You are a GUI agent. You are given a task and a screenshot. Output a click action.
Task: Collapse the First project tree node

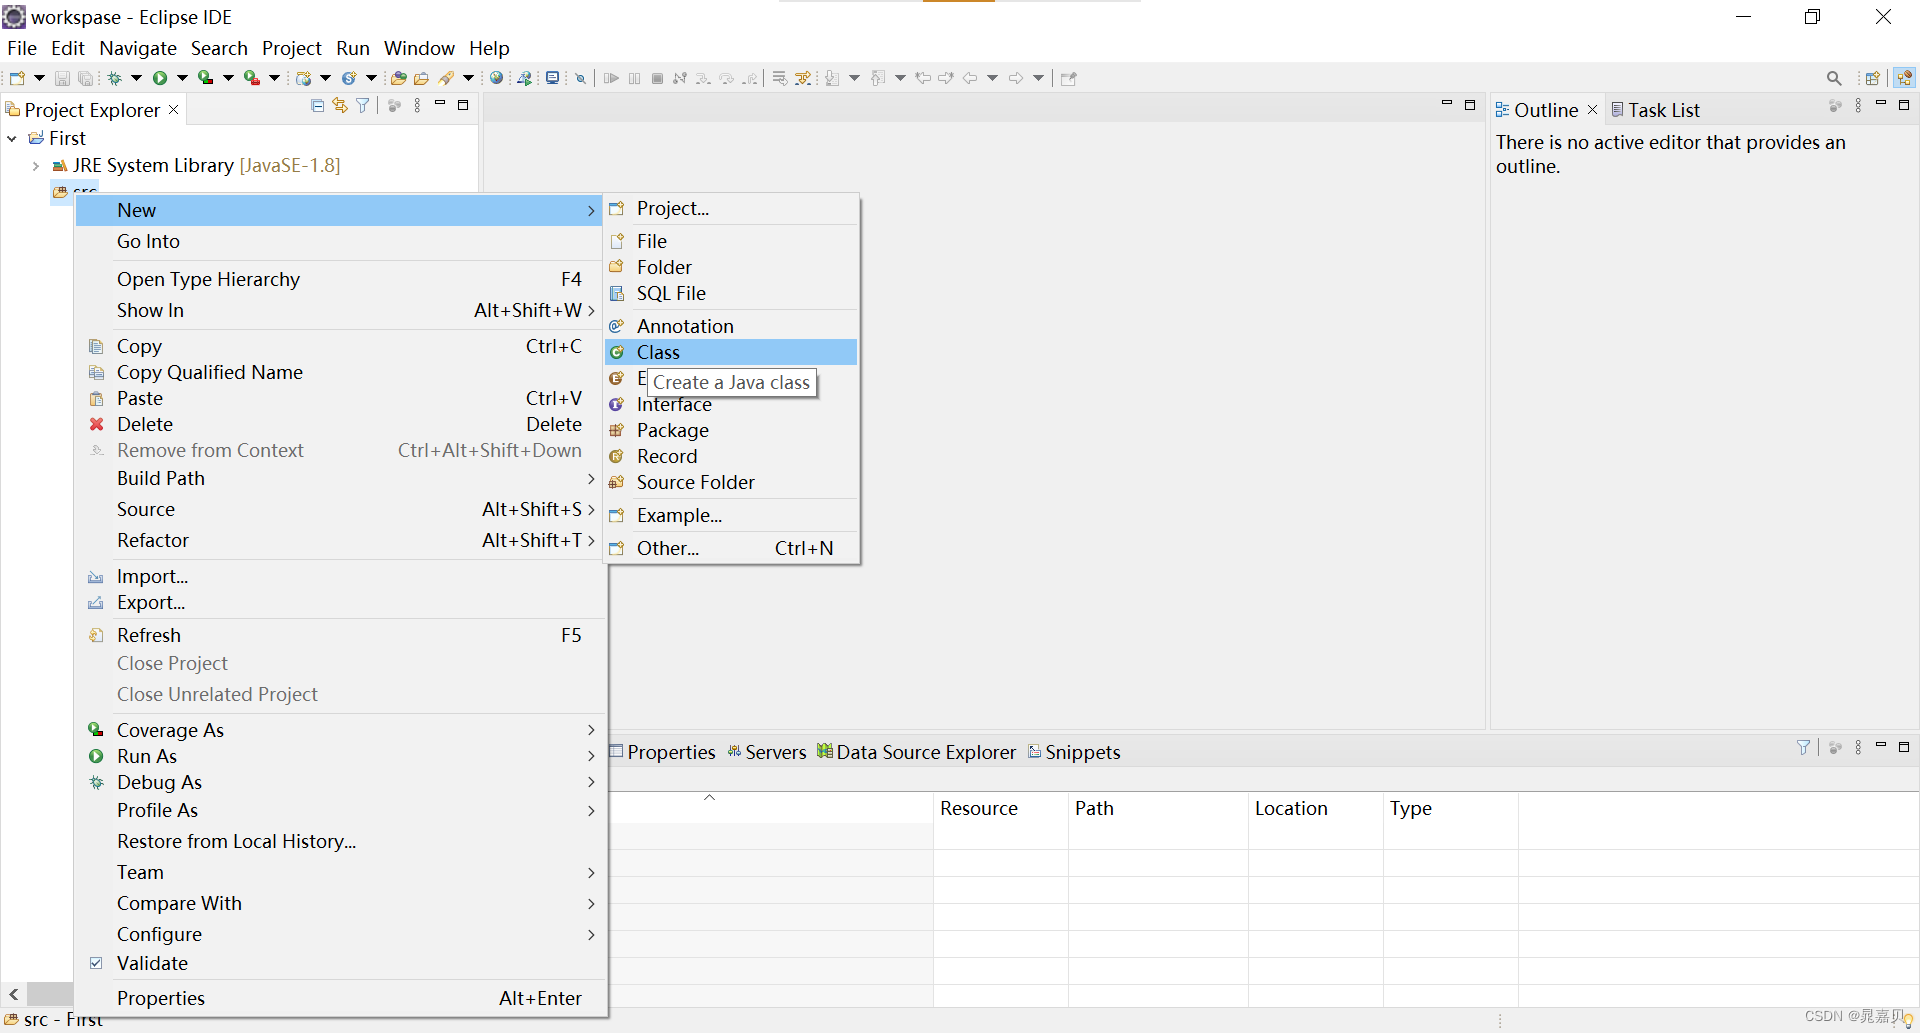tap(12, 138)
